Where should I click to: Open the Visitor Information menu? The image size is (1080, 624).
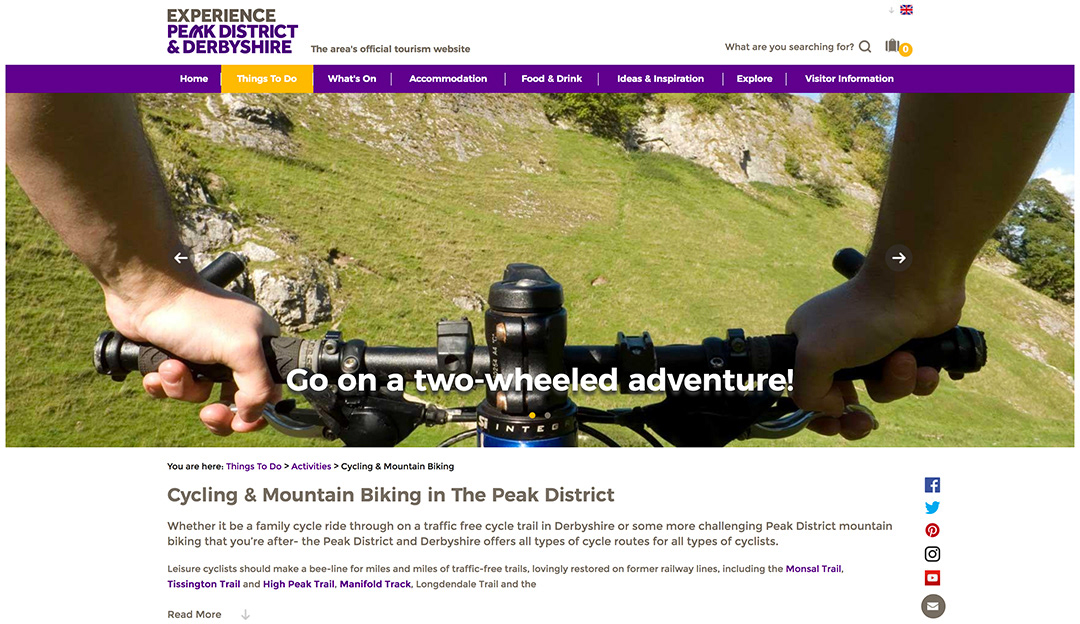[849, 79]
